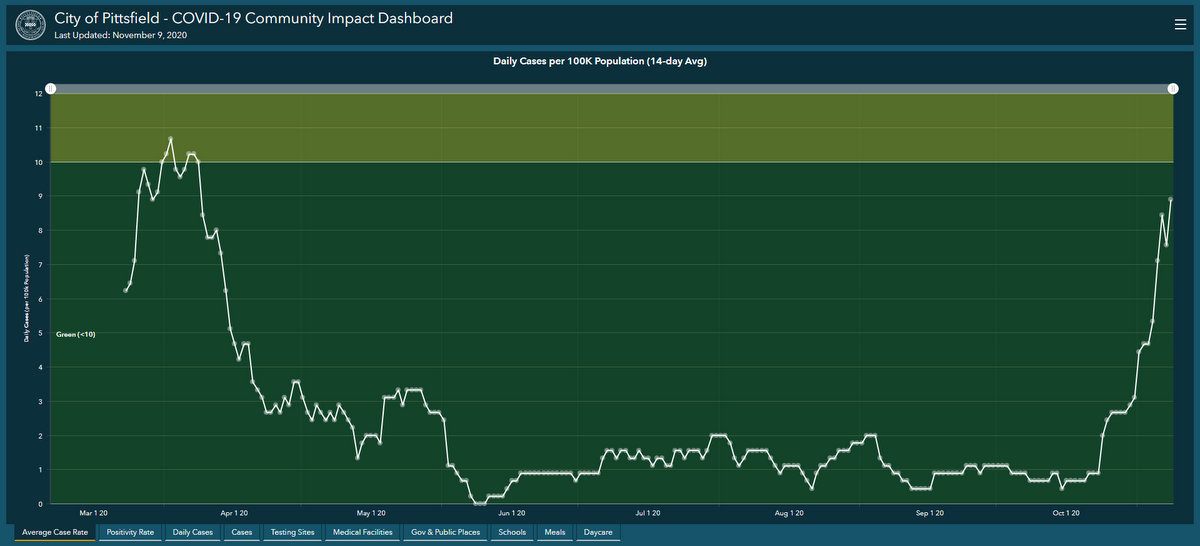Viewport: 1200px width, 546px height.
Task: Select the Meals tab
Action: 556,533
